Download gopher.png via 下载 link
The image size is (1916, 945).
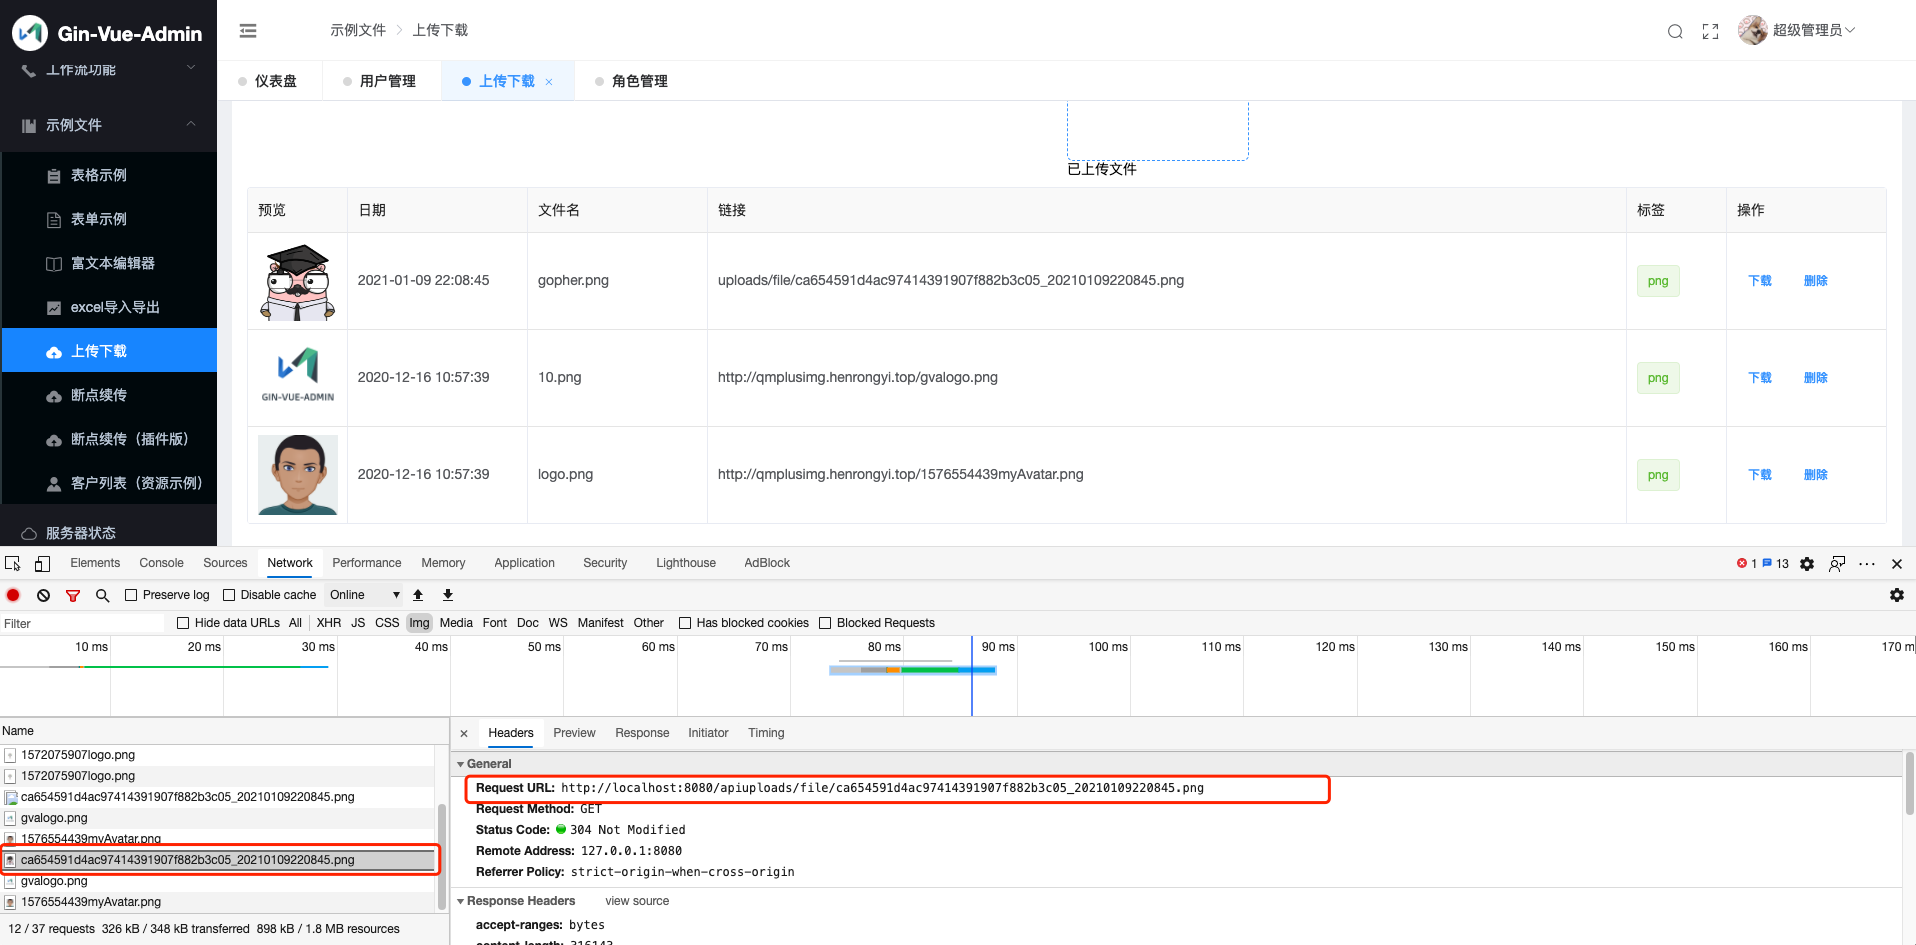point(1759,281)
